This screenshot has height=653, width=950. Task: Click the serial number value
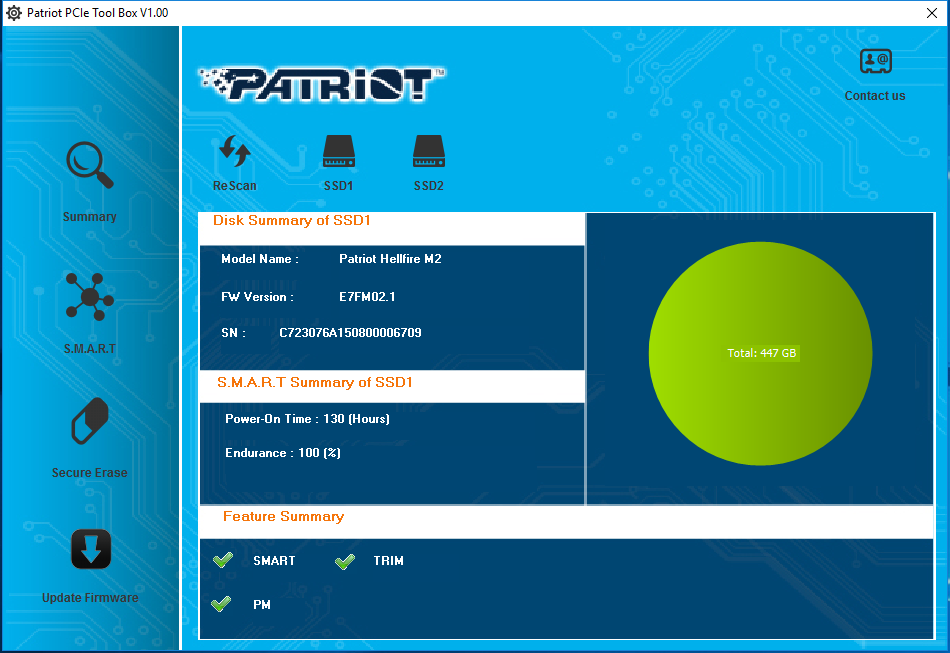[350, 333]
